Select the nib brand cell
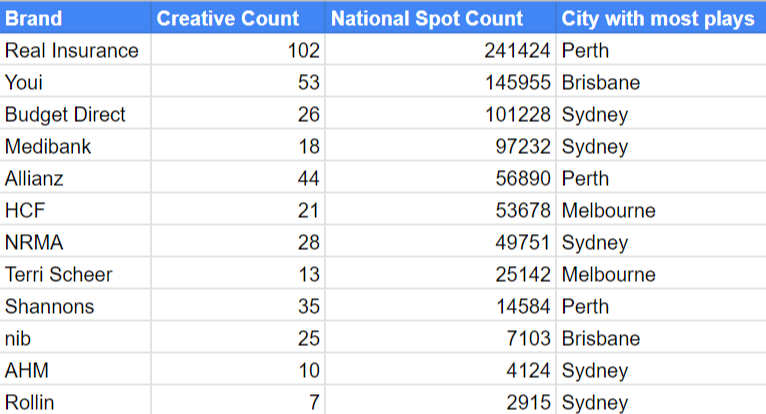This screenshot has width=766, height=414. [75, 337]
